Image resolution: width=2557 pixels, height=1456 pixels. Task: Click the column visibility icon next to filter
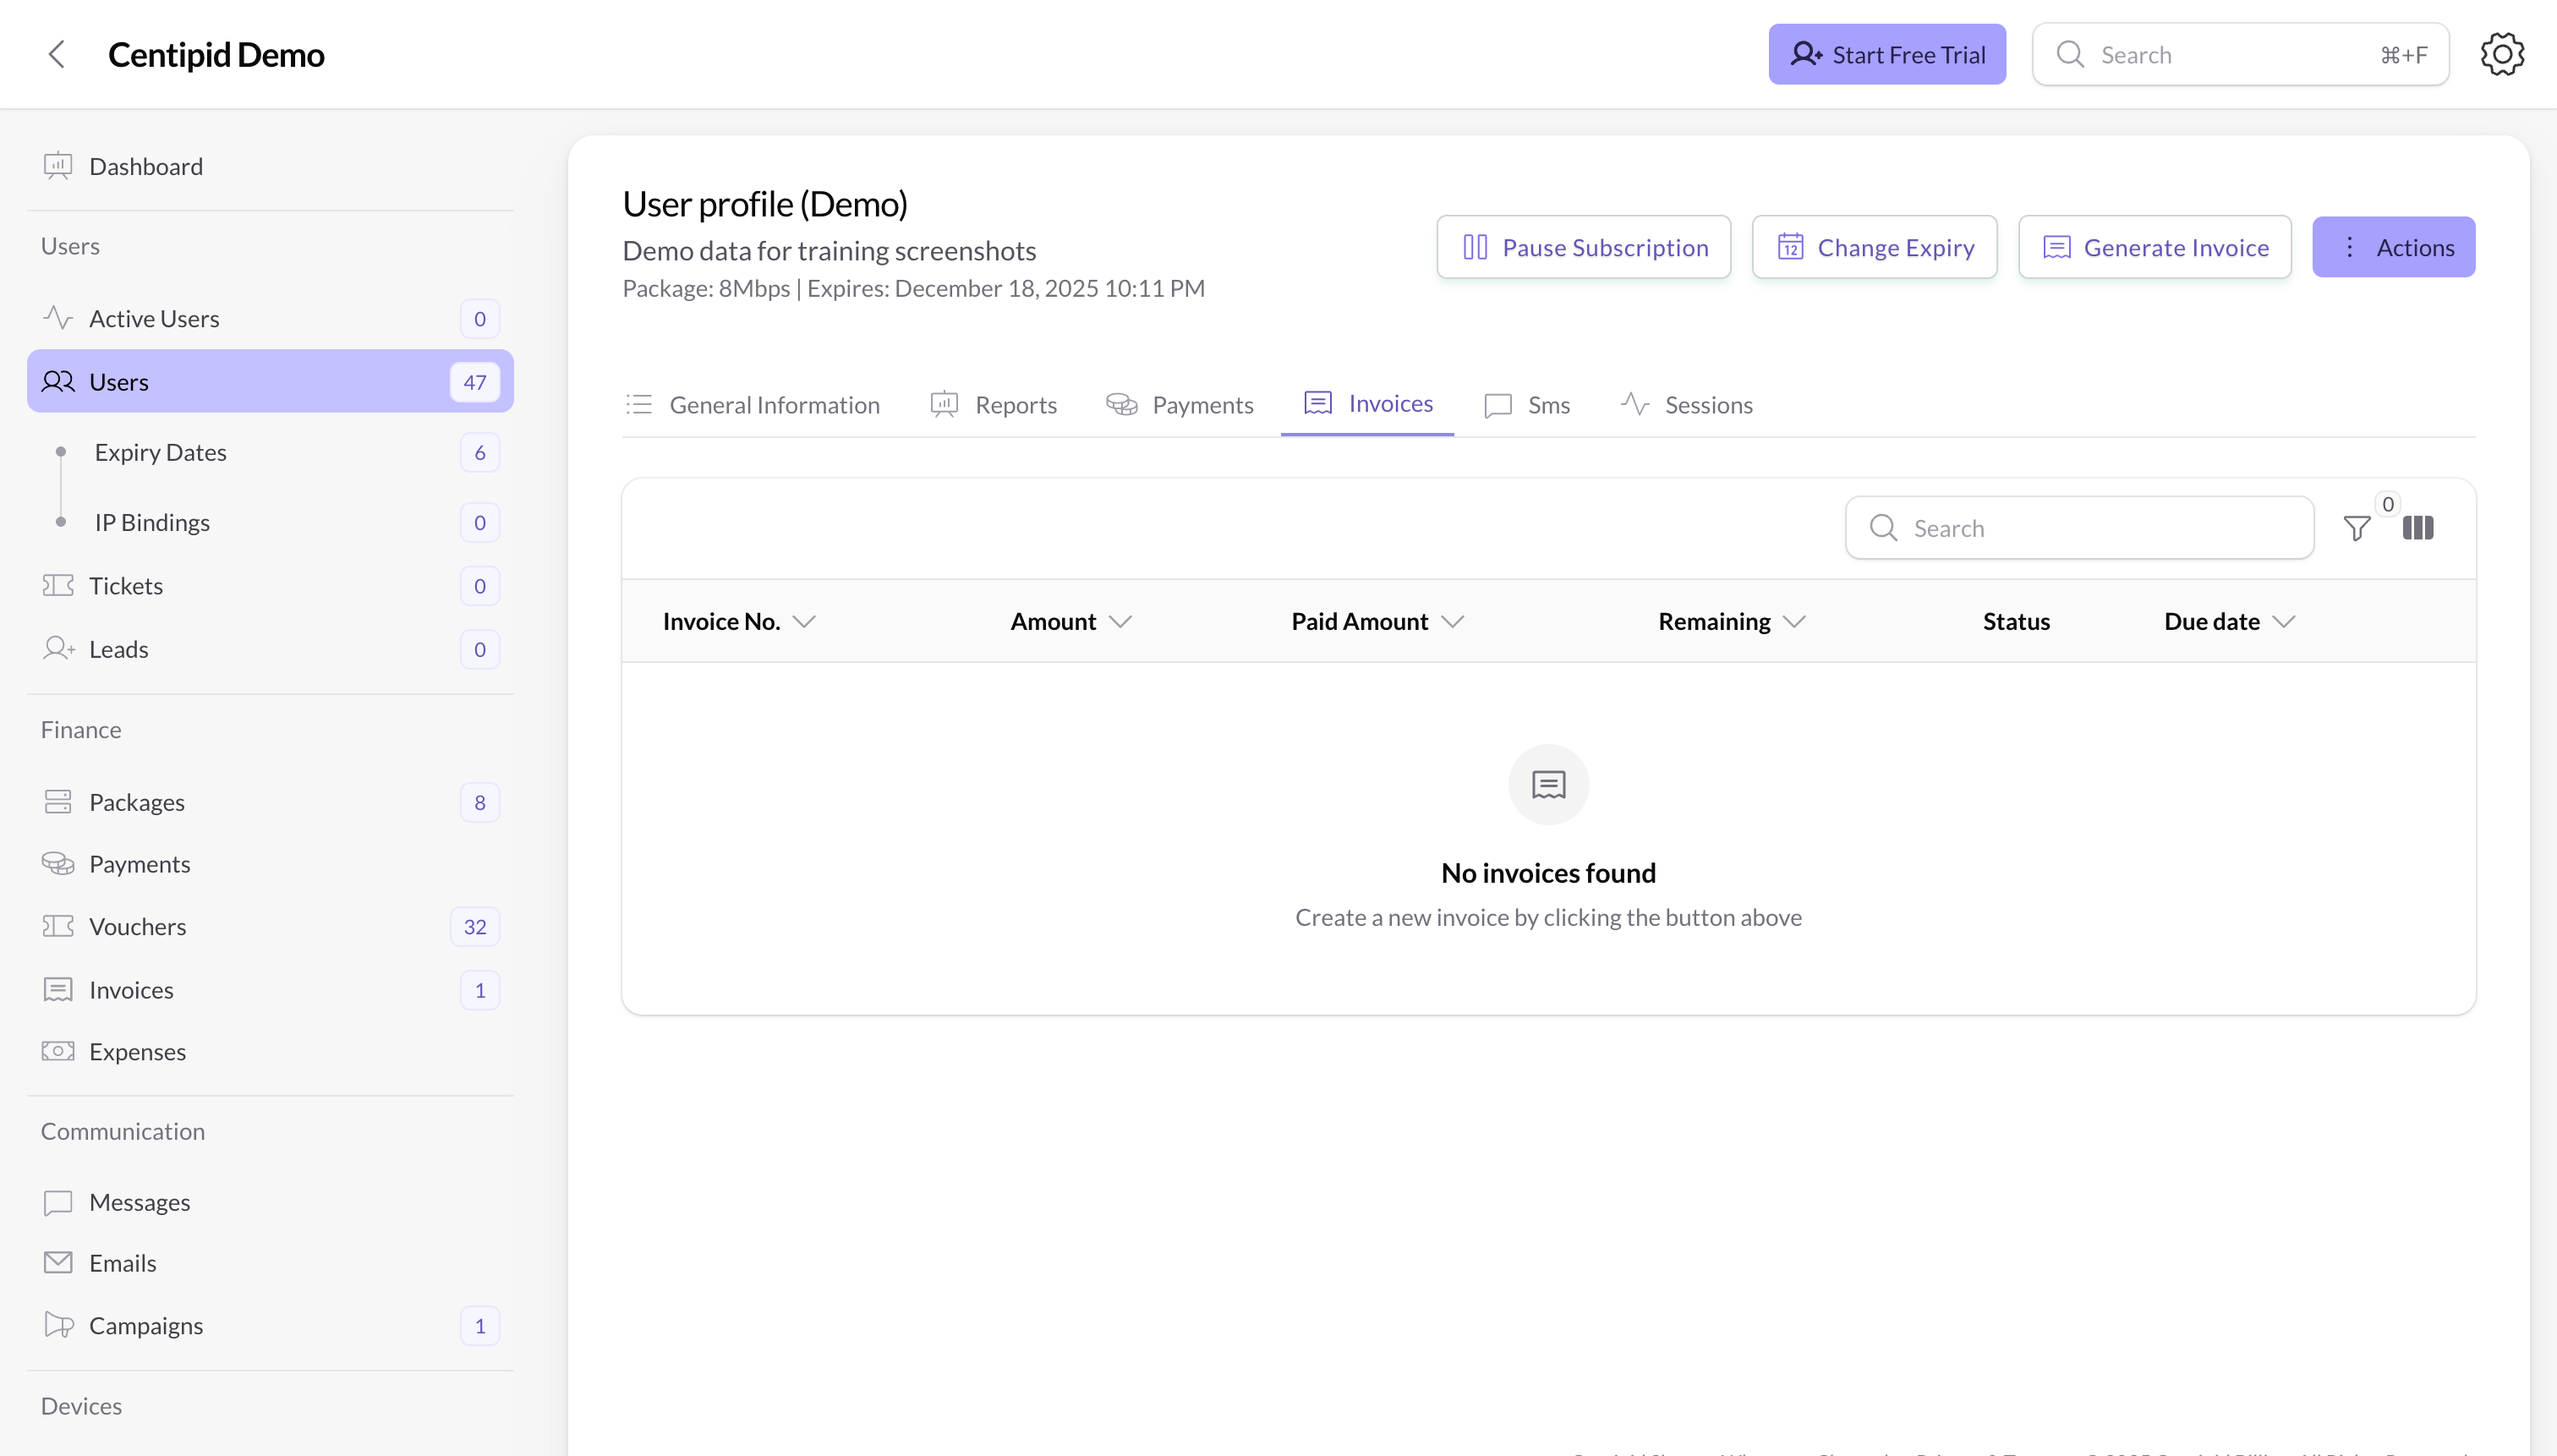[2419, 527]
